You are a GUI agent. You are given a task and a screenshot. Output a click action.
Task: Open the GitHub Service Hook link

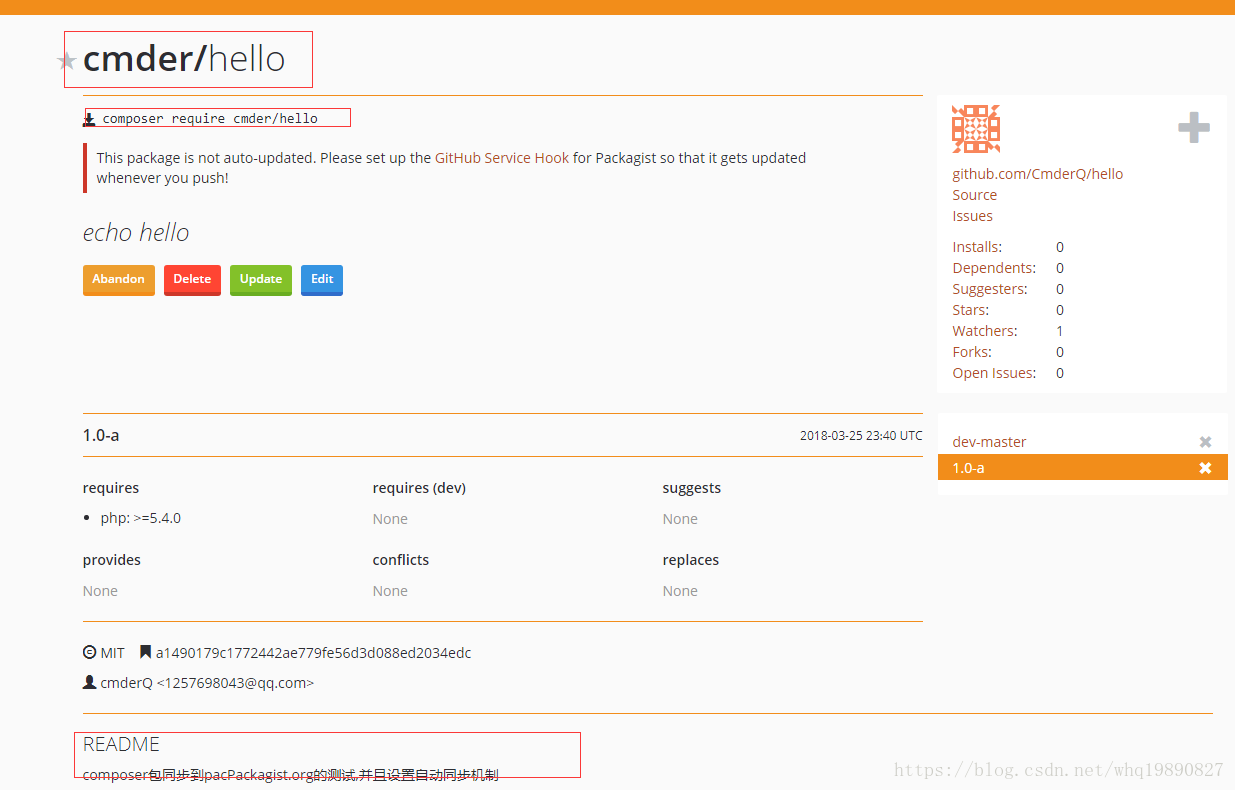click(x=502, y=158)
